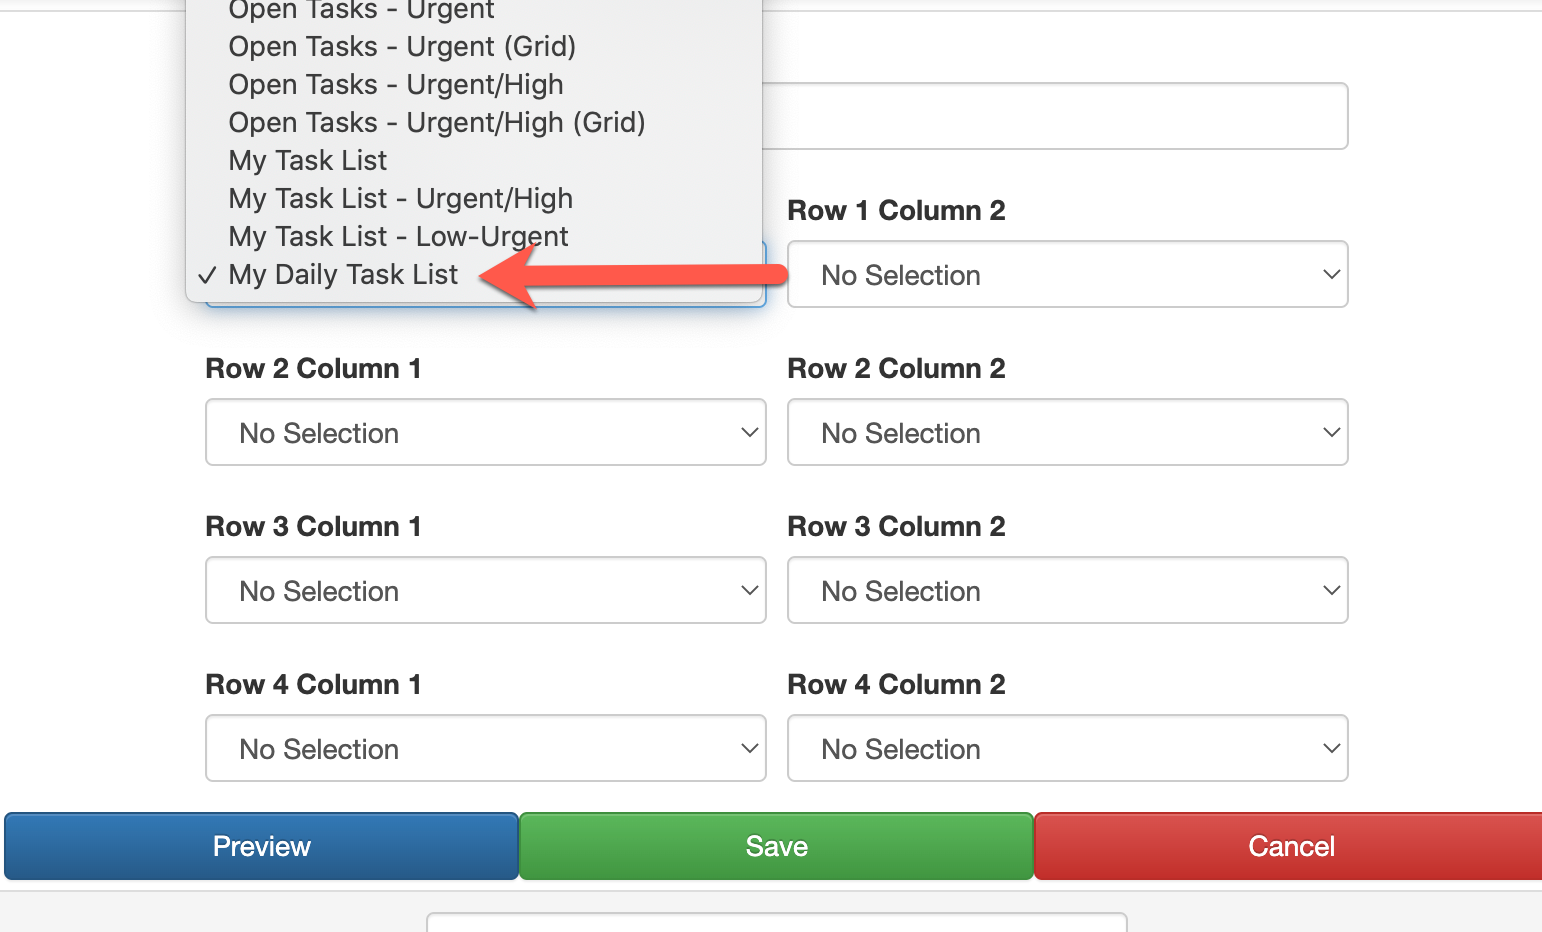Open the Row 2 Column 1 dropdown
Viewport: 1542px width, 932px height.
point(485,432)
